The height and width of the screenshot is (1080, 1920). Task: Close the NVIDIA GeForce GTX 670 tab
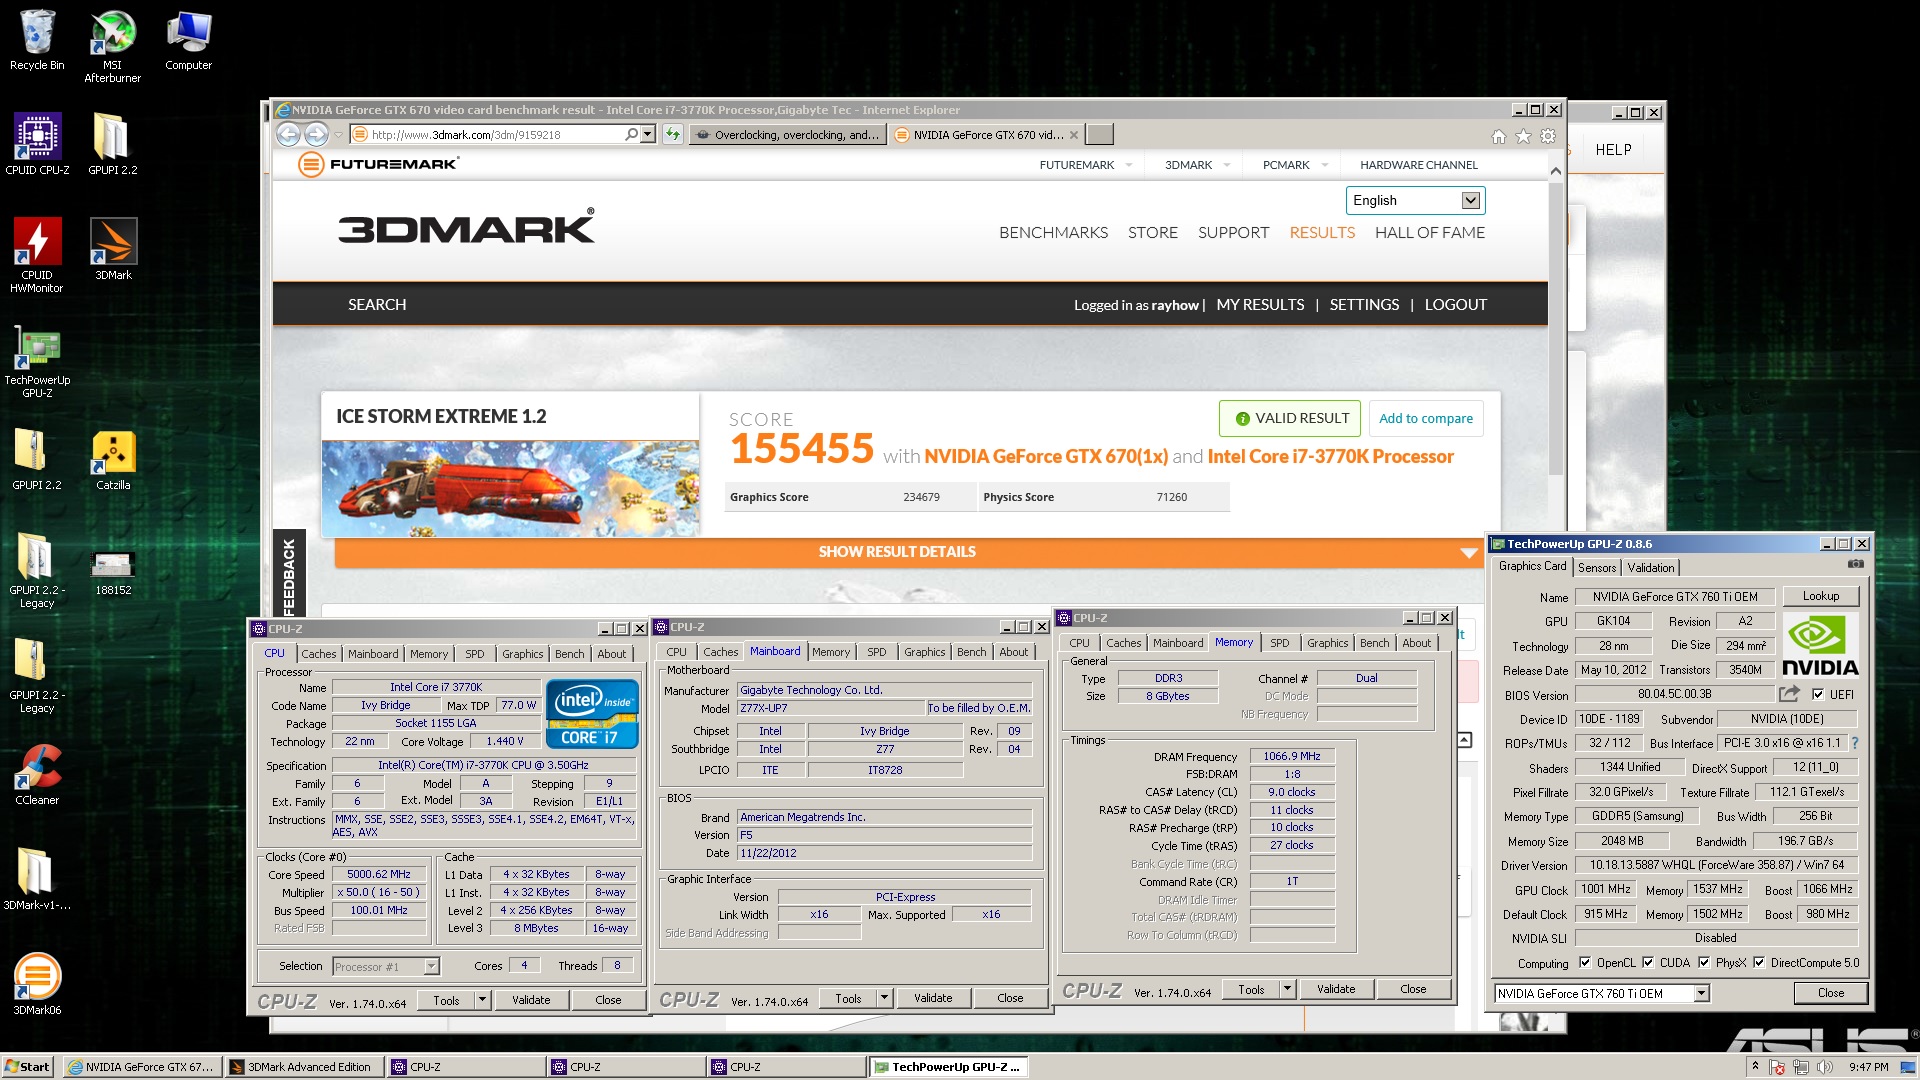point(1074,135)
